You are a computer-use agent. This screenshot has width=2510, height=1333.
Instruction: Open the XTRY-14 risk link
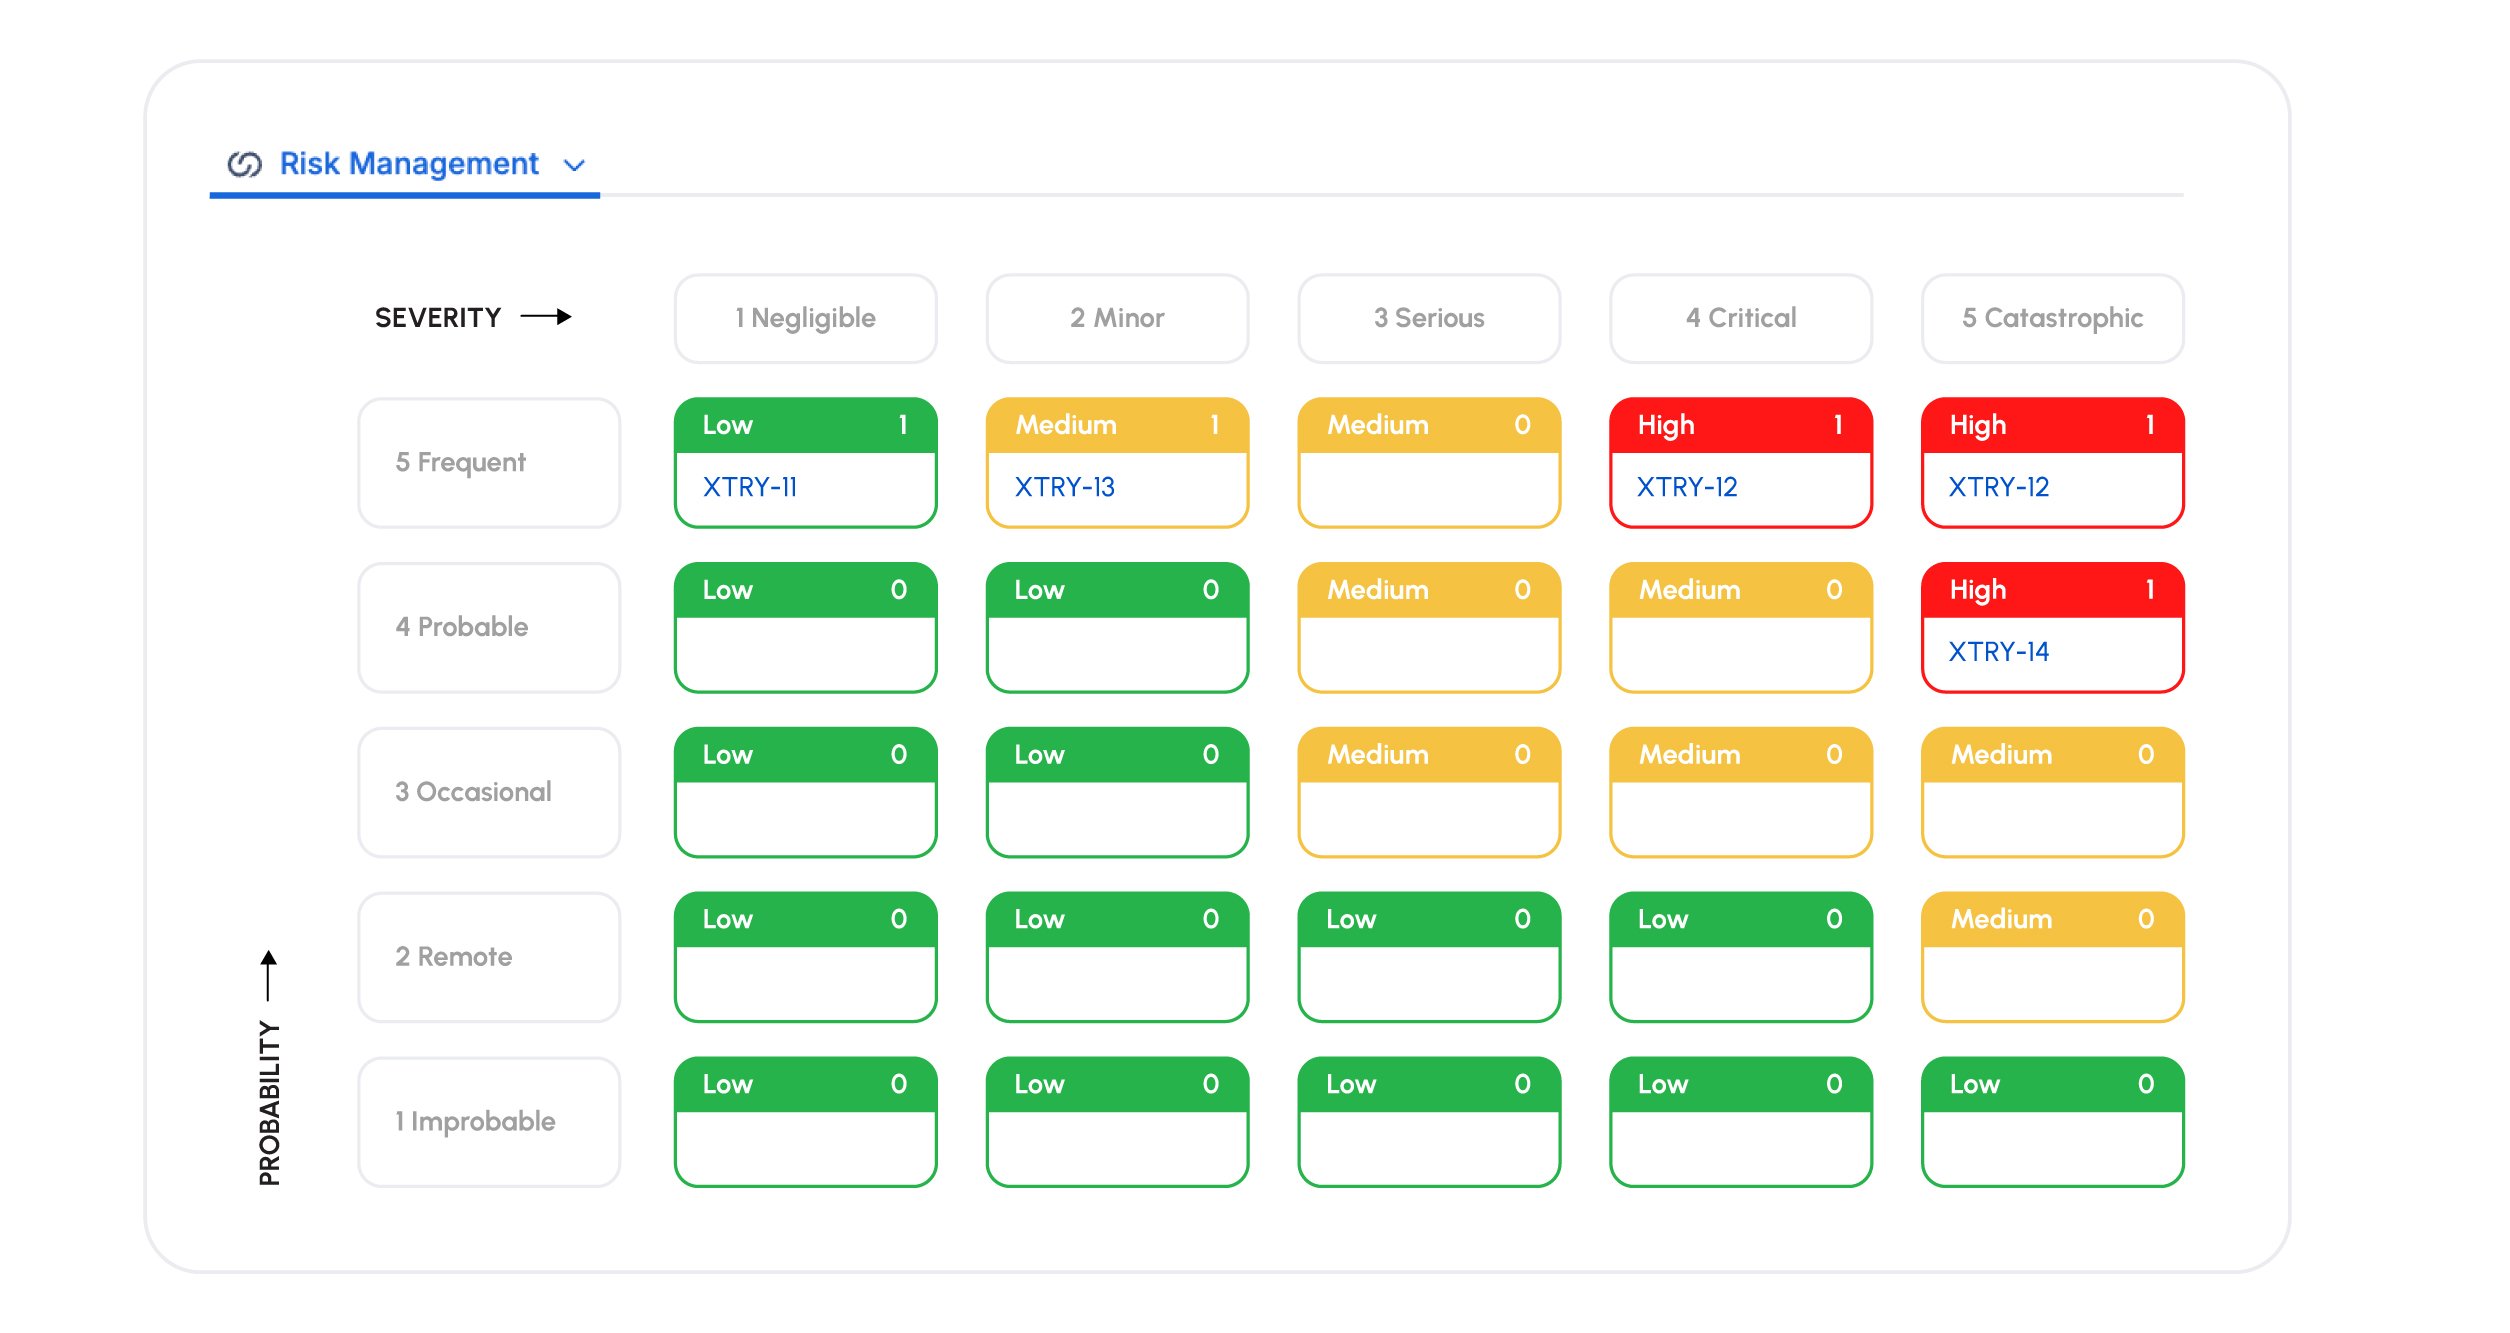(x=1999, y=652)
